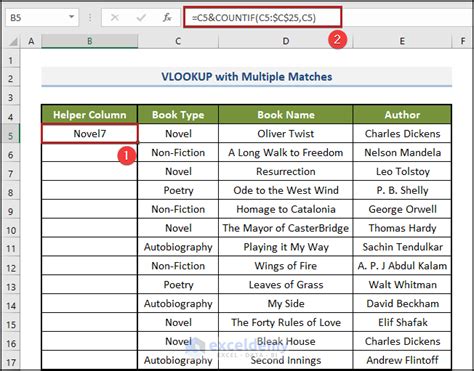Image resolution: width=474 pixels, height=371 pixels.
Task: Click the Cancel (X) formula bar icon
Action: click(115, 17)
